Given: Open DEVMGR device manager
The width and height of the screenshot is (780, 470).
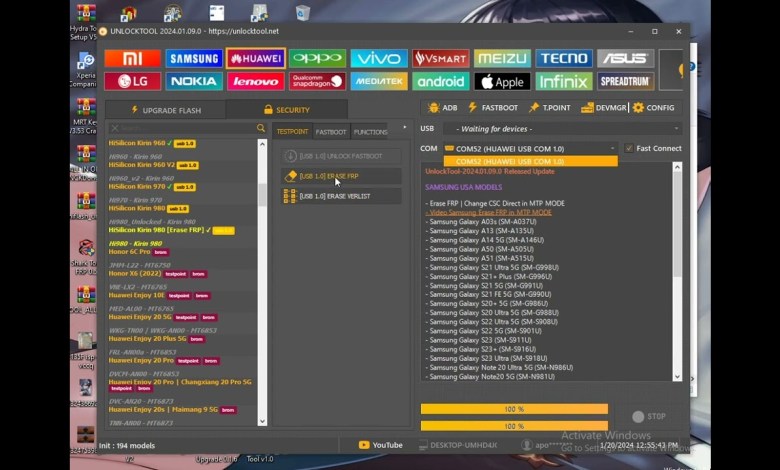Looking at the screenshot, I should click(603, 107).
